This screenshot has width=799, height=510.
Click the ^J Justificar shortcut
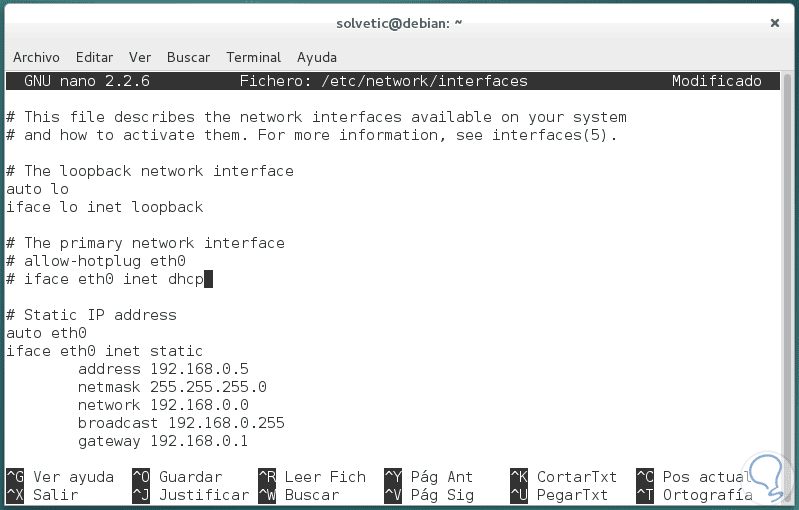pyautogui.click(x=190, y=495)
